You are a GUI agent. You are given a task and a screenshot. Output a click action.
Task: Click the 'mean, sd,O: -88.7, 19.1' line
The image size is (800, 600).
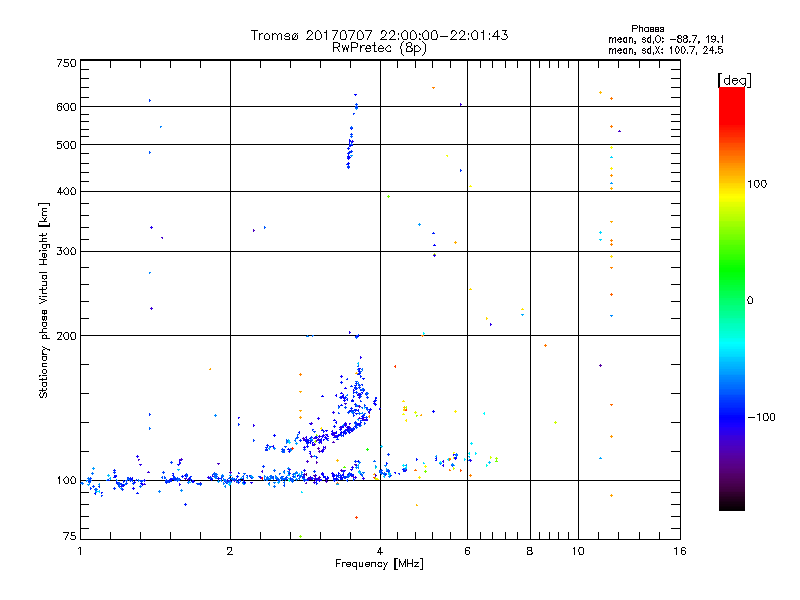point(666,39)
